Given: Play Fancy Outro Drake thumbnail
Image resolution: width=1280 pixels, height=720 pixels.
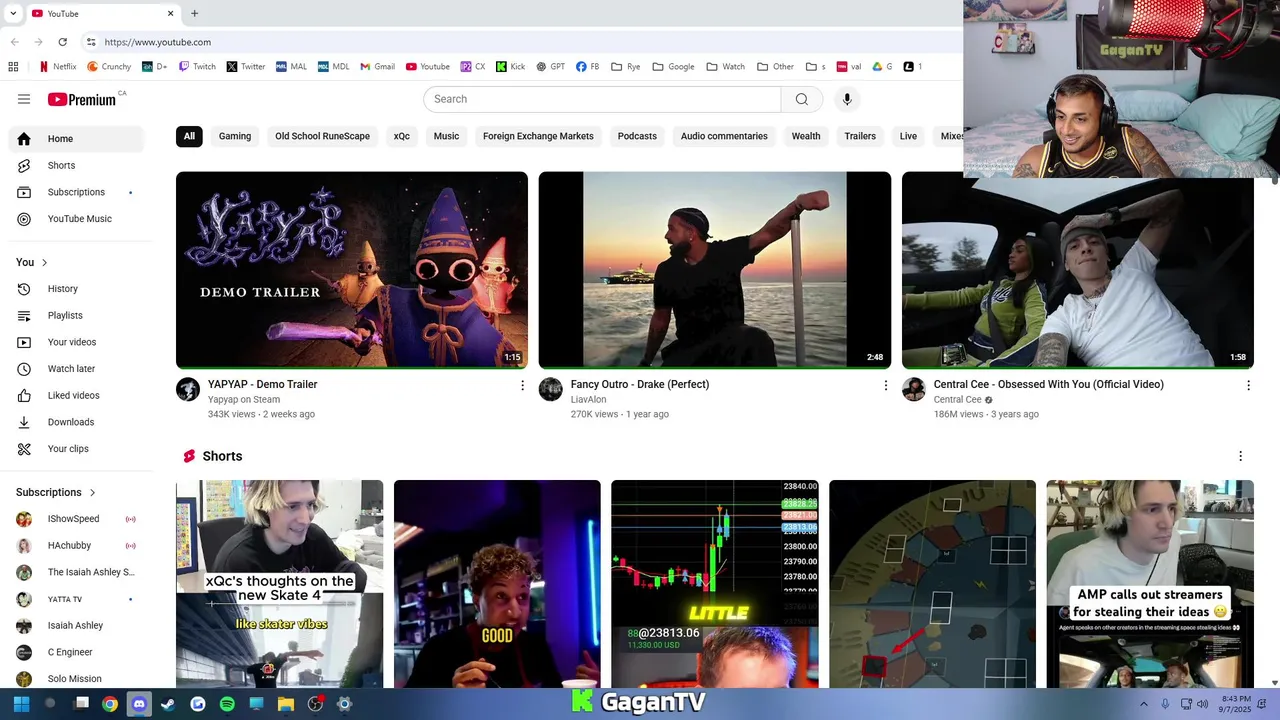Looking at the screenshot, I should pos(715,270).
